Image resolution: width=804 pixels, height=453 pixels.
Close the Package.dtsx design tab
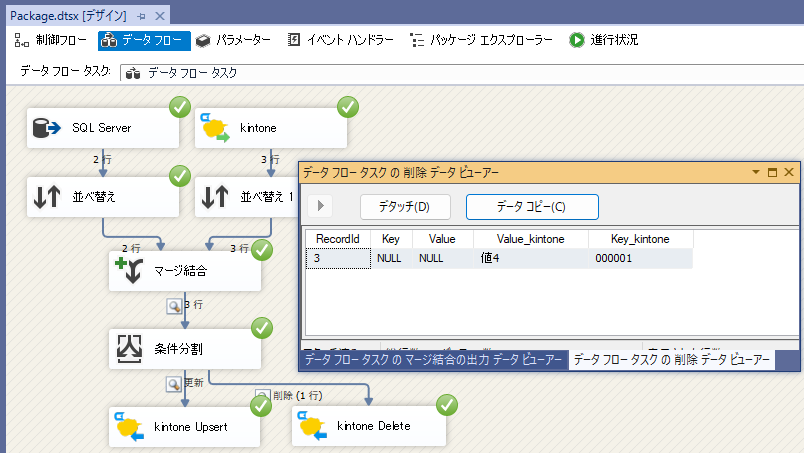pos(160,16)
